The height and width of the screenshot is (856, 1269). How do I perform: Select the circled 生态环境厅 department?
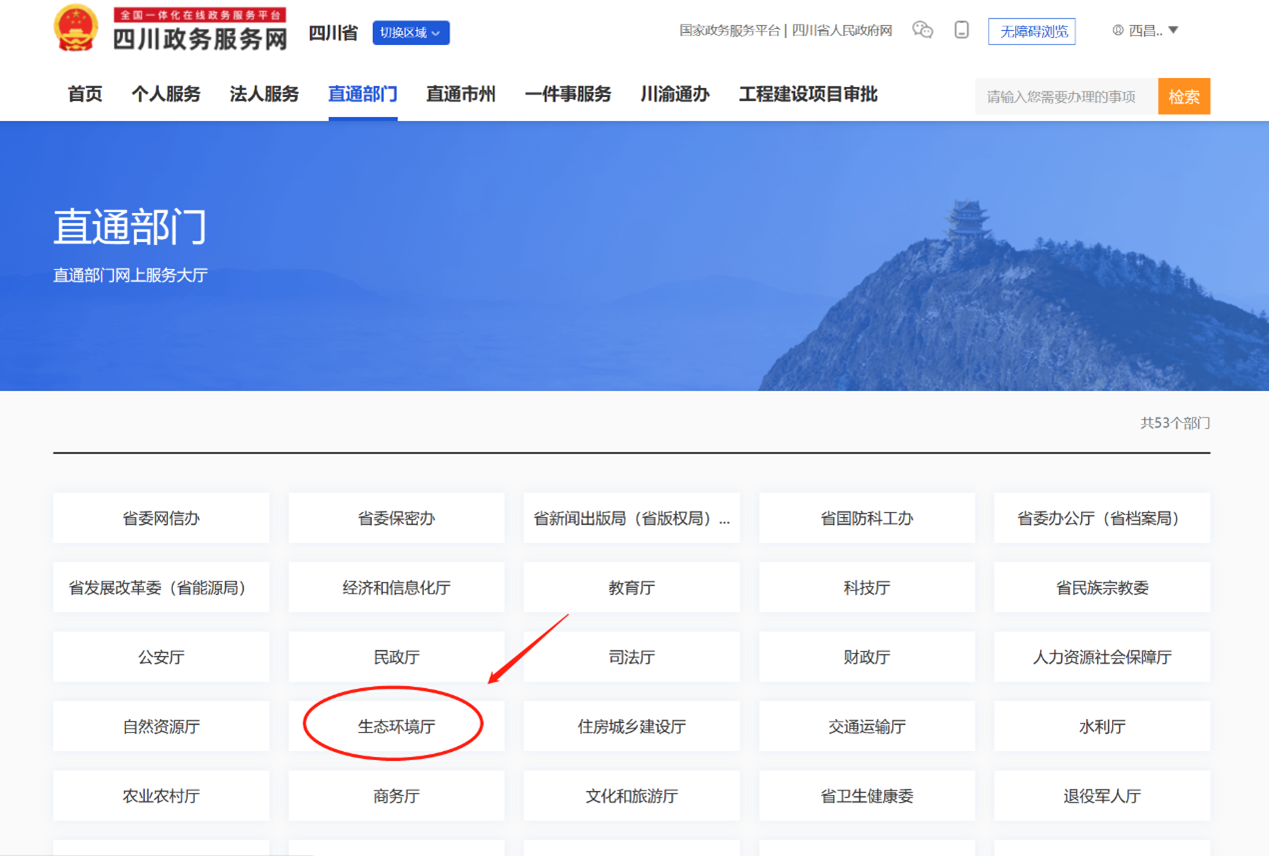point(395,725)
